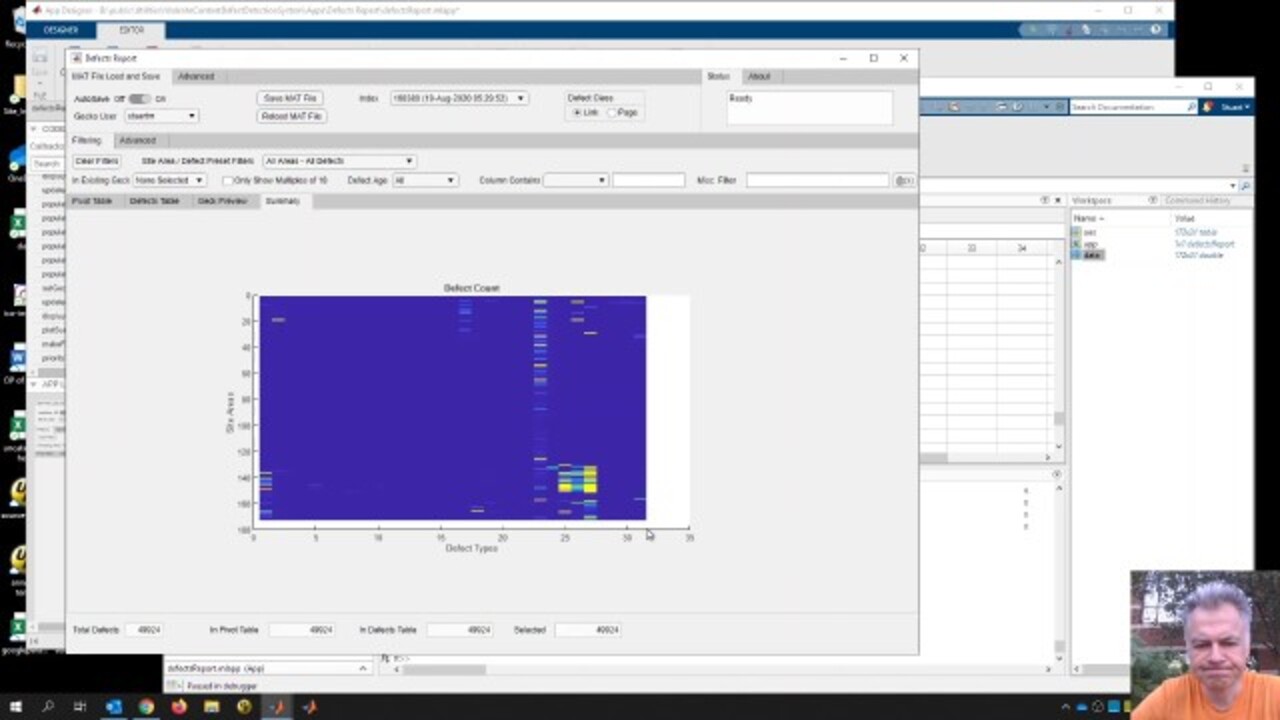Open Firefox from the taskbar
The width and height of the screenshot is (1280, 720).
click(179, 707)
